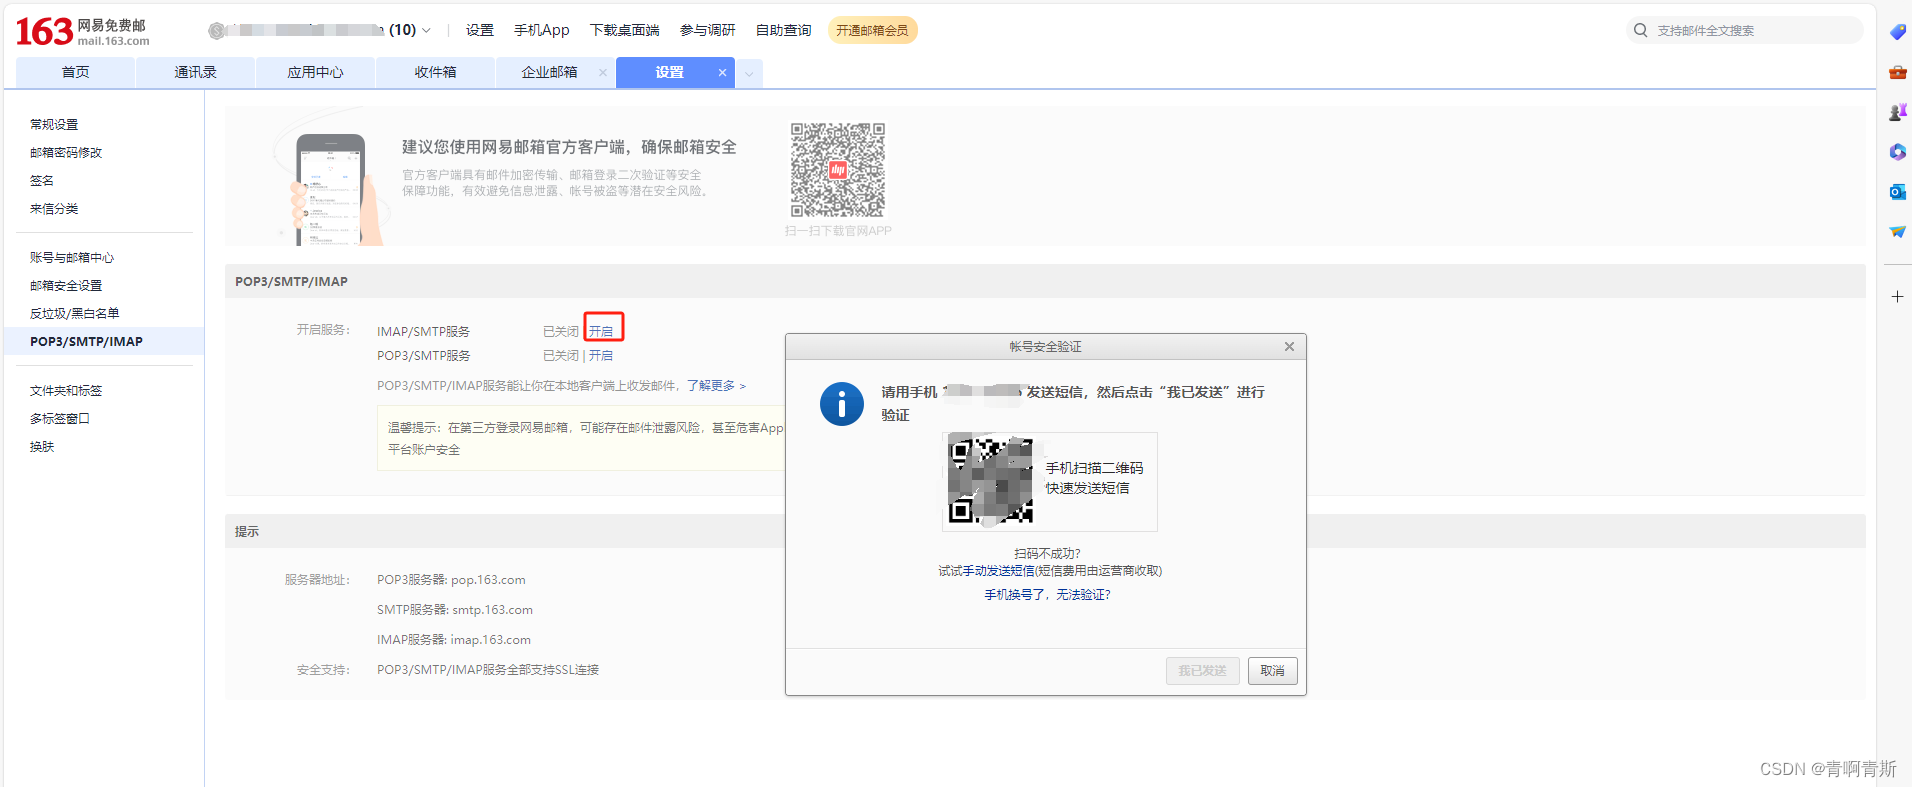The image size is (1912, 787).
Task: Open 多标签窗口 in the sidebar
Action: tap(60, 419)
